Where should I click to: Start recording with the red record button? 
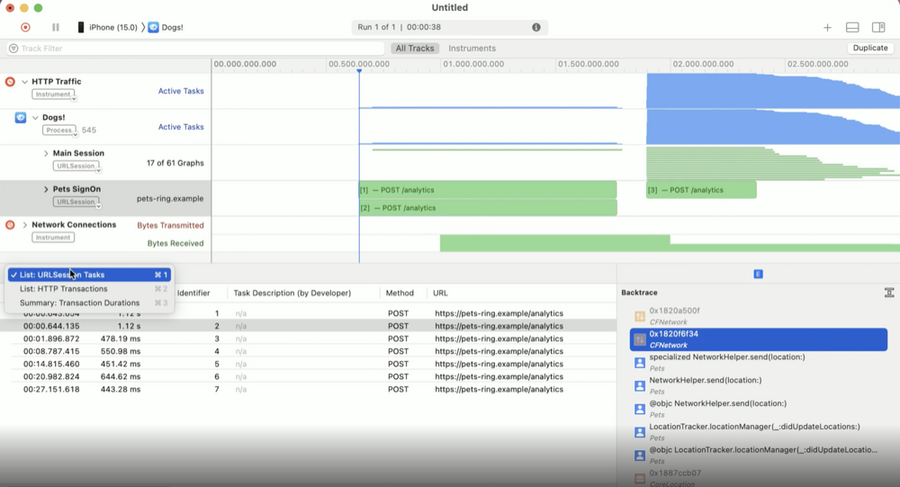coord(25,27)
